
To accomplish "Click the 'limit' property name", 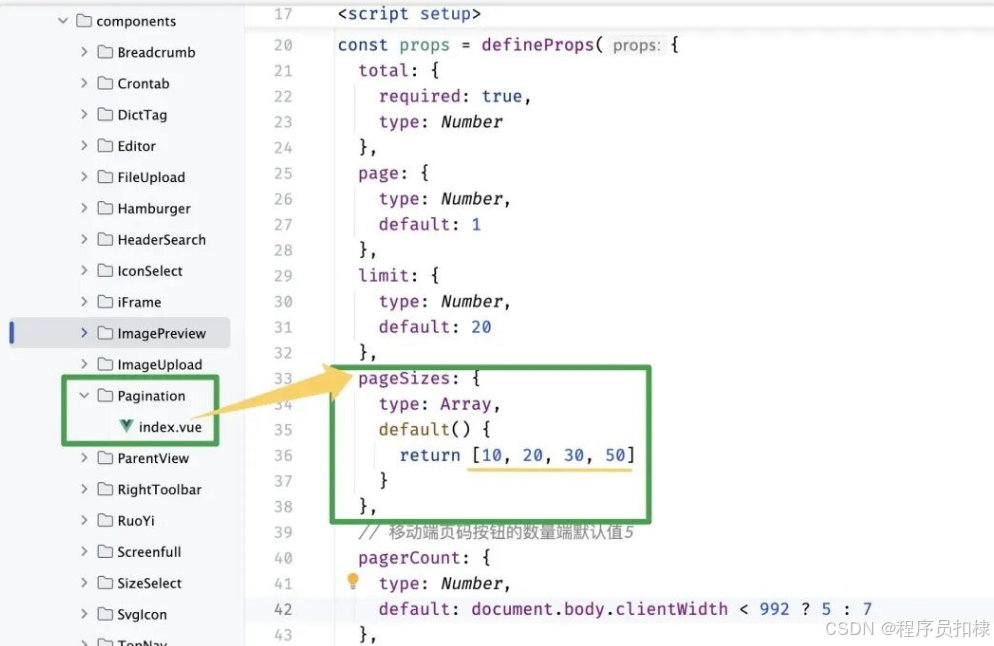I will click(x=384, y=275).
